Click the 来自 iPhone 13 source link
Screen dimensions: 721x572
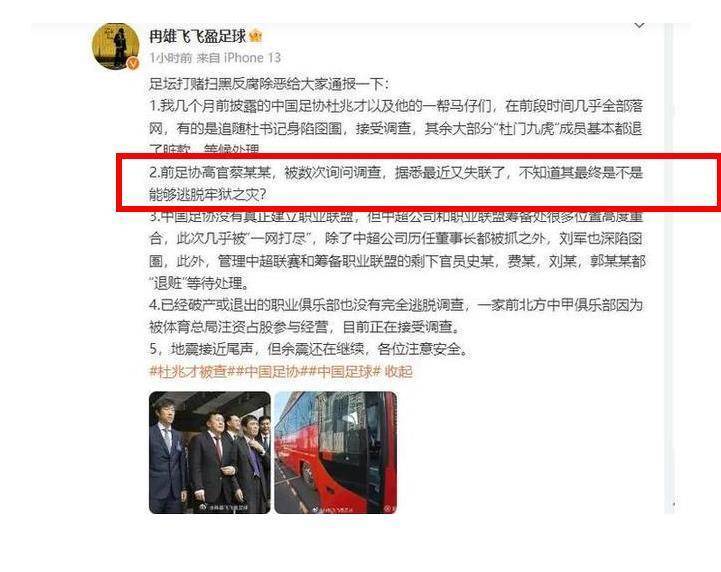(239, 57)
